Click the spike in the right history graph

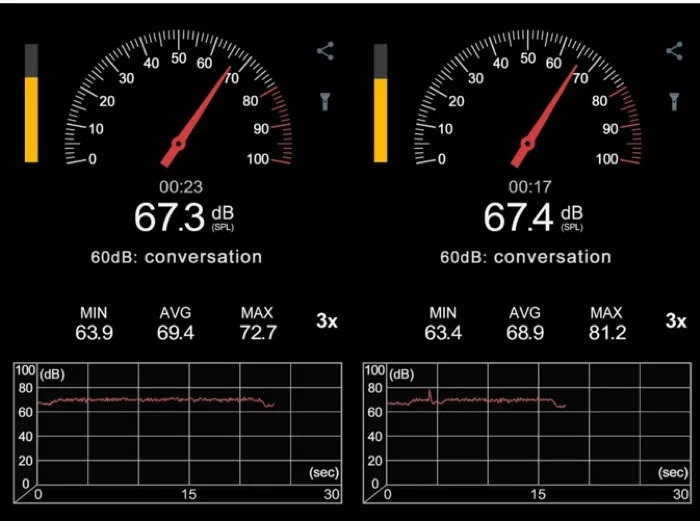430,396
